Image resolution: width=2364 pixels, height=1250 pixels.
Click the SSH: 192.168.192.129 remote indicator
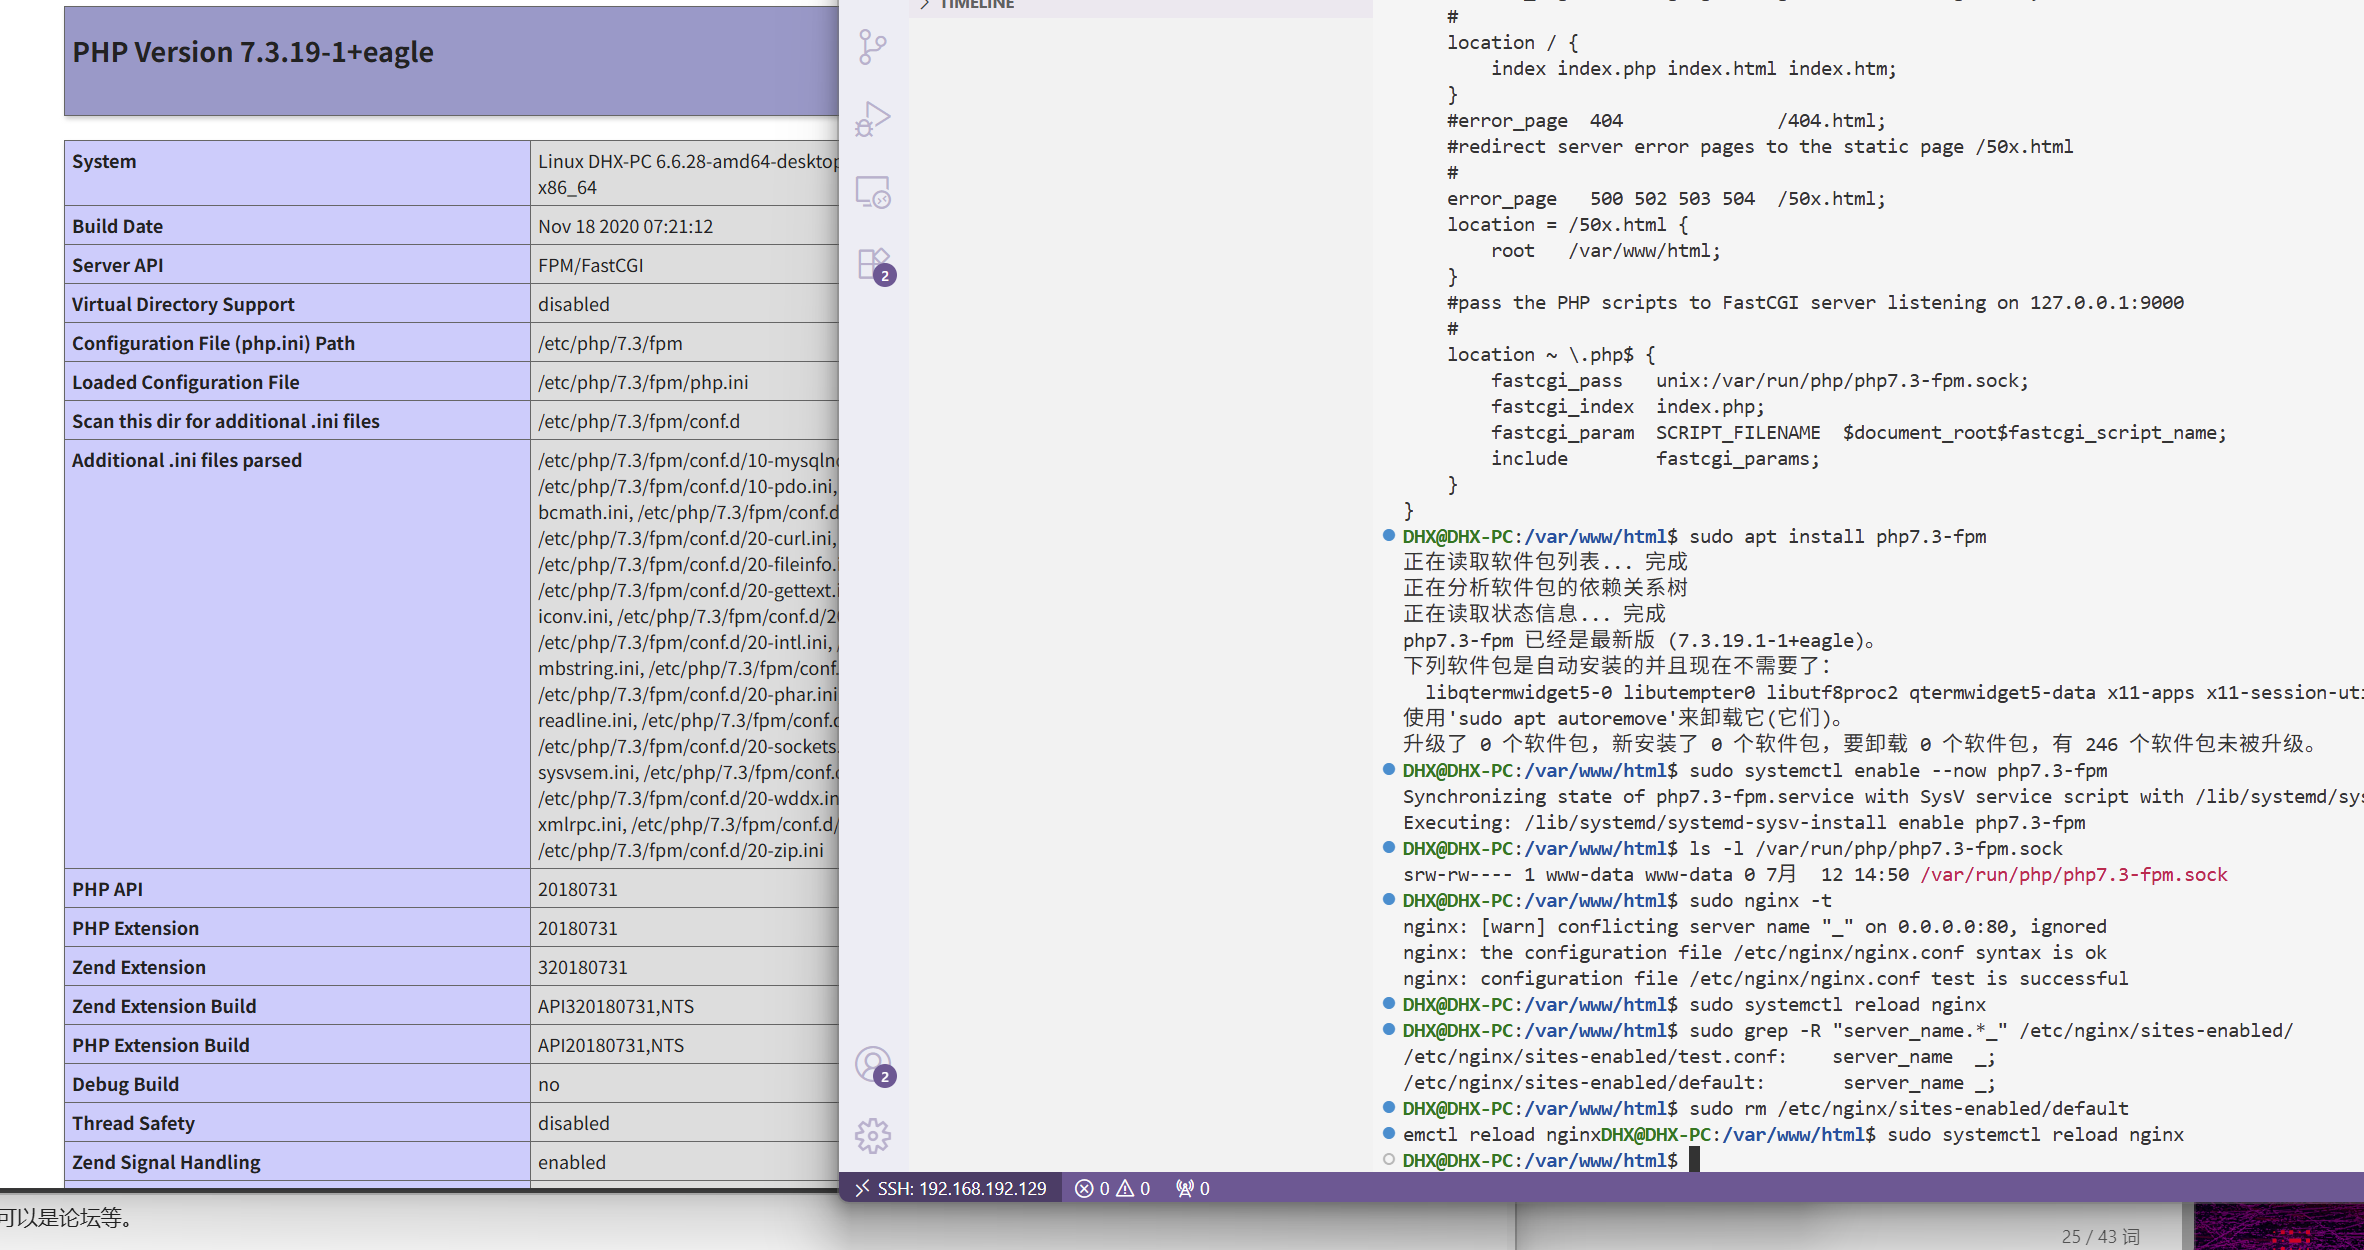950,1188
